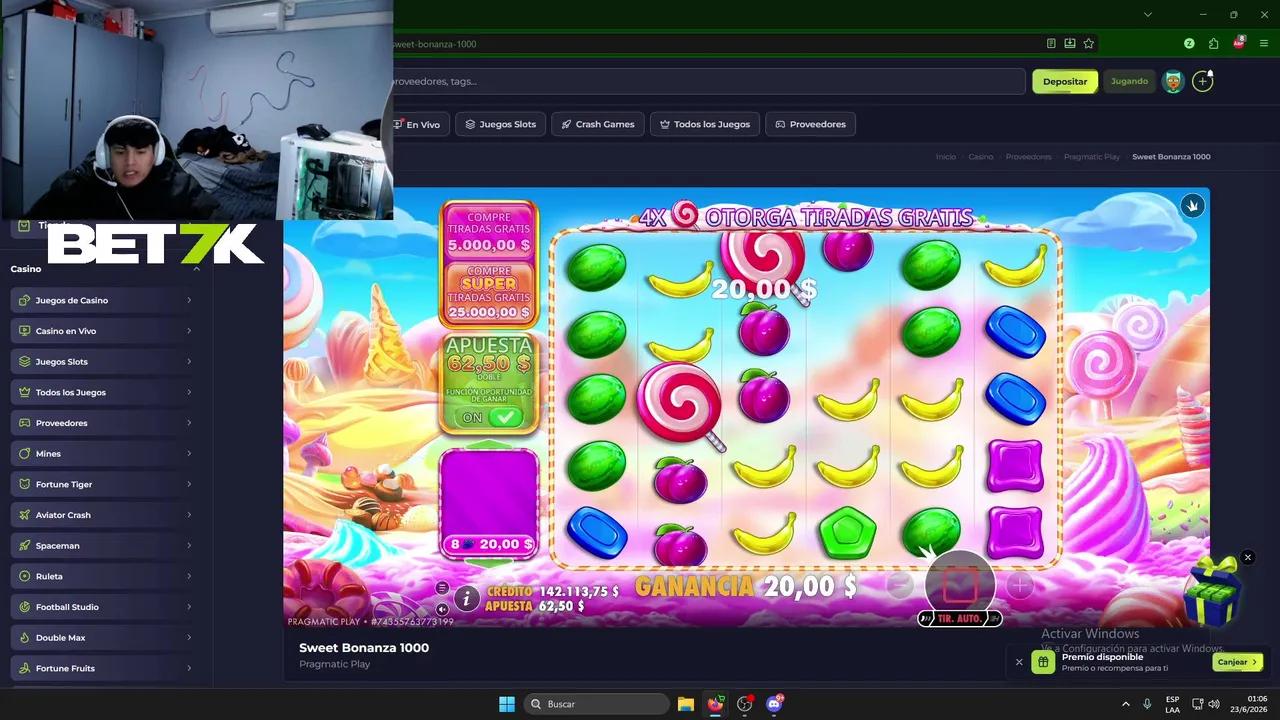The width and height of the screenshot is (1280, 720).
Task: Click the Inicio breadcrumb link
Action: (945, 157)
